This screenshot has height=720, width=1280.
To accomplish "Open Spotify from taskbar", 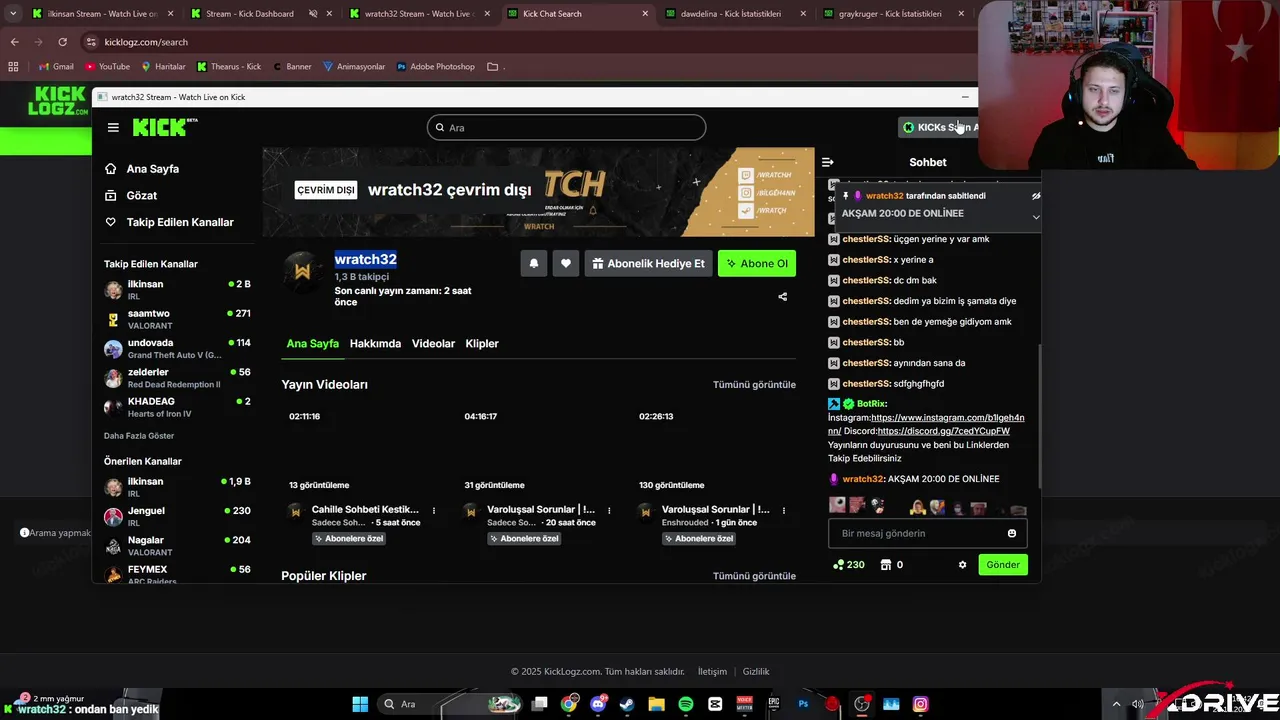I will tap(686, 704).
